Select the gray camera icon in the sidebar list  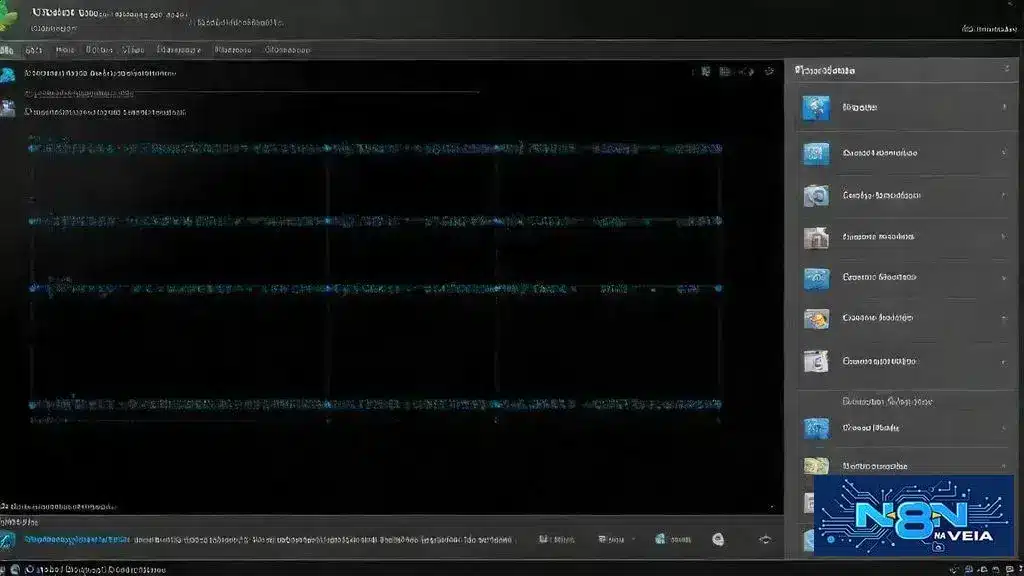(816, 196)
